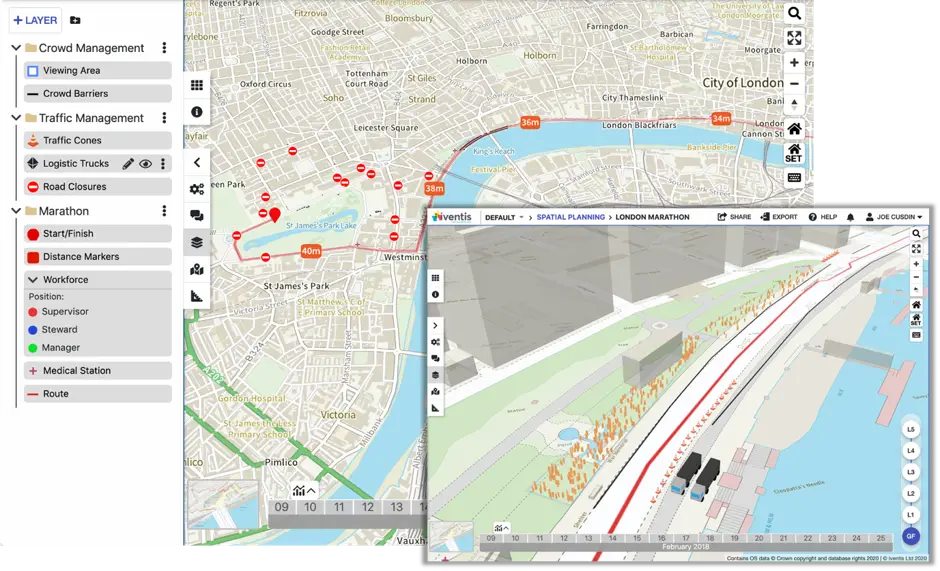
Task: Select hour 12 on main map timeline
Action: tap(367, 507)
